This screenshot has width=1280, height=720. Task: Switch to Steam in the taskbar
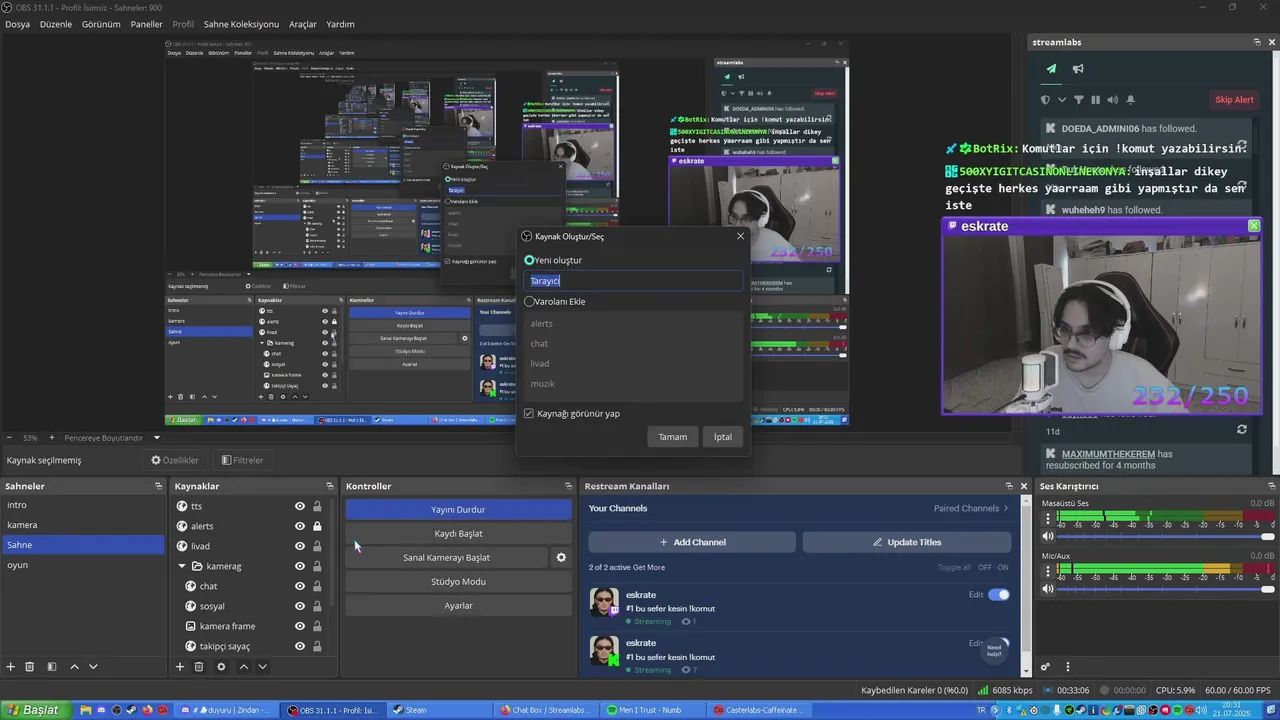440,710
